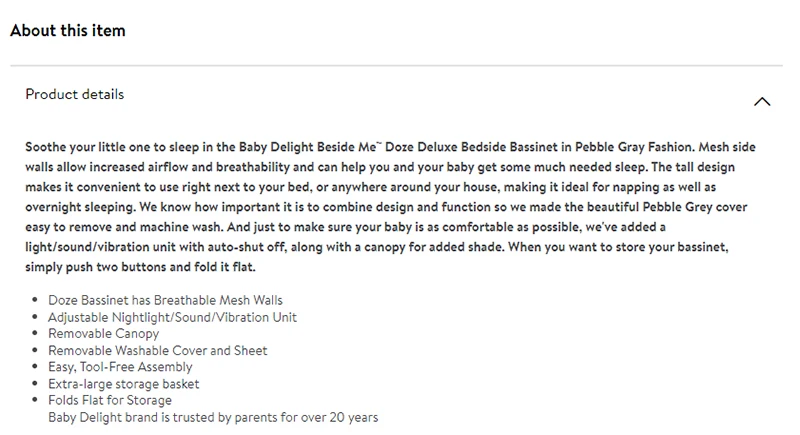The width and height of the screenshot is (800, 435).
Task: Click bullet dot beside "Doze Bassinet has Breathable"
Action: [36, 300]
